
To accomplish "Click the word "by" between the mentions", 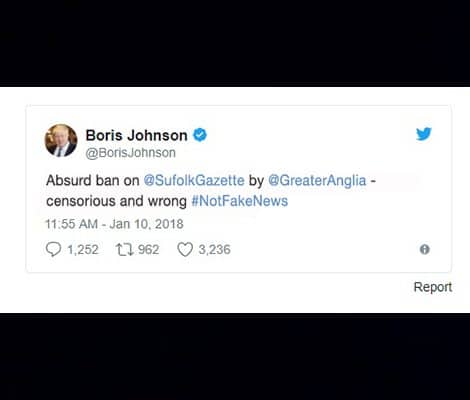I will (256, 181).
